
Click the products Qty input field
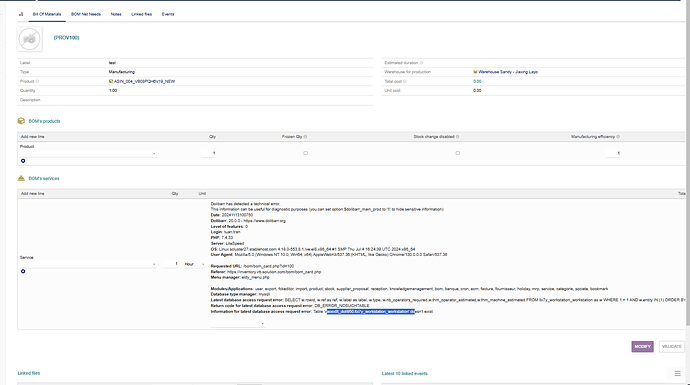(209, 153)
